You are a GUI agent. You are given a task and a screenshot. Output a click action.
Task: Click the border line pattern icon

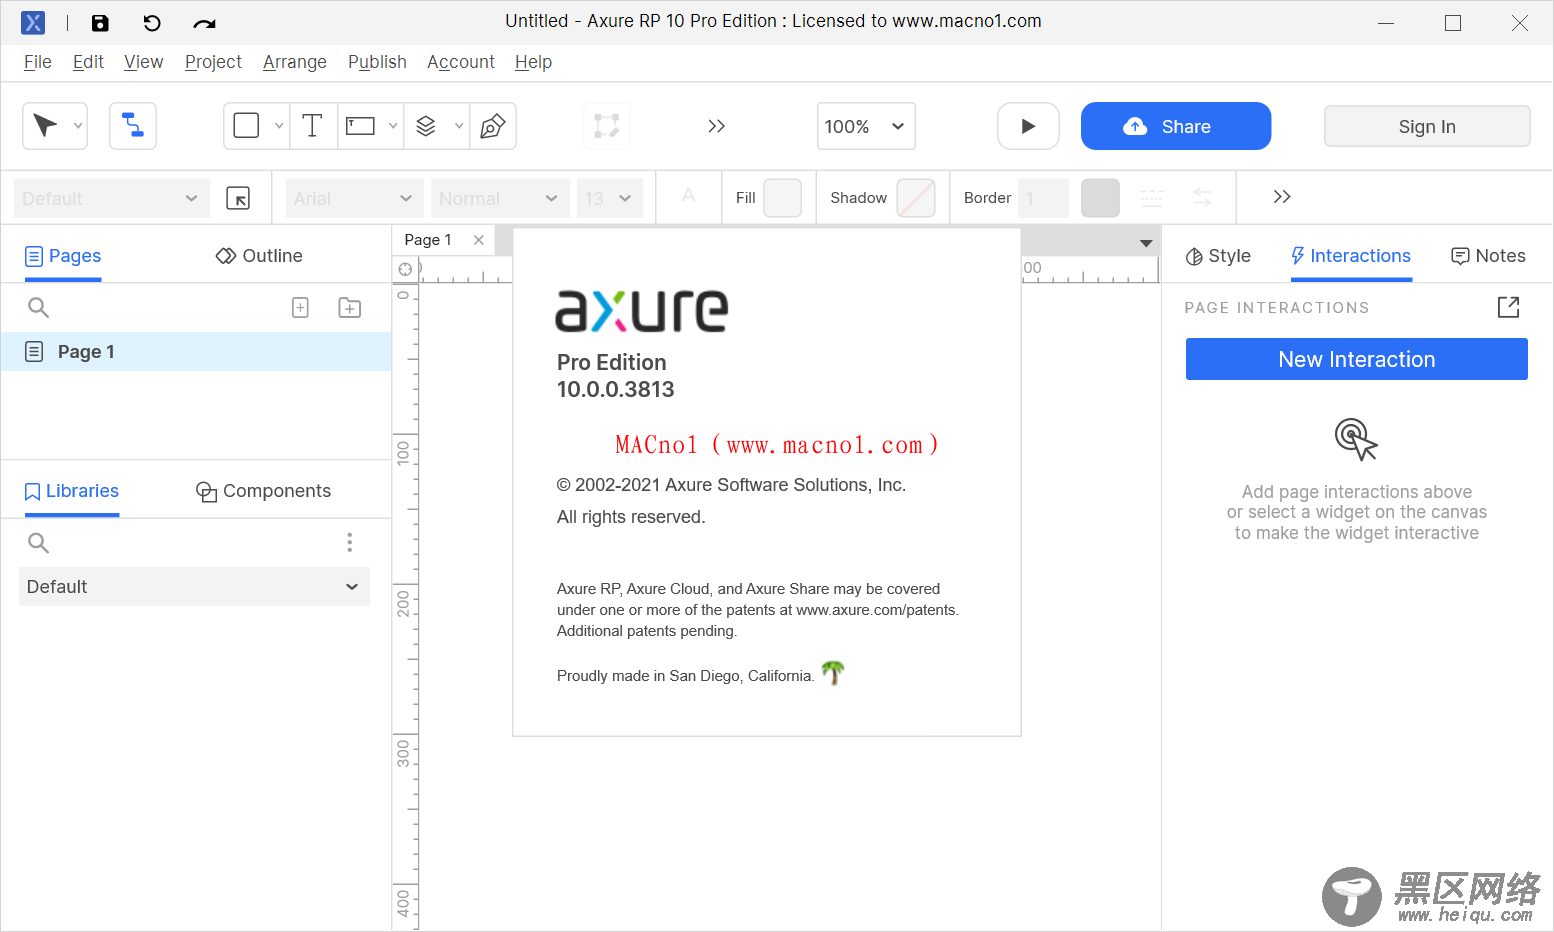coord(1152,198)
